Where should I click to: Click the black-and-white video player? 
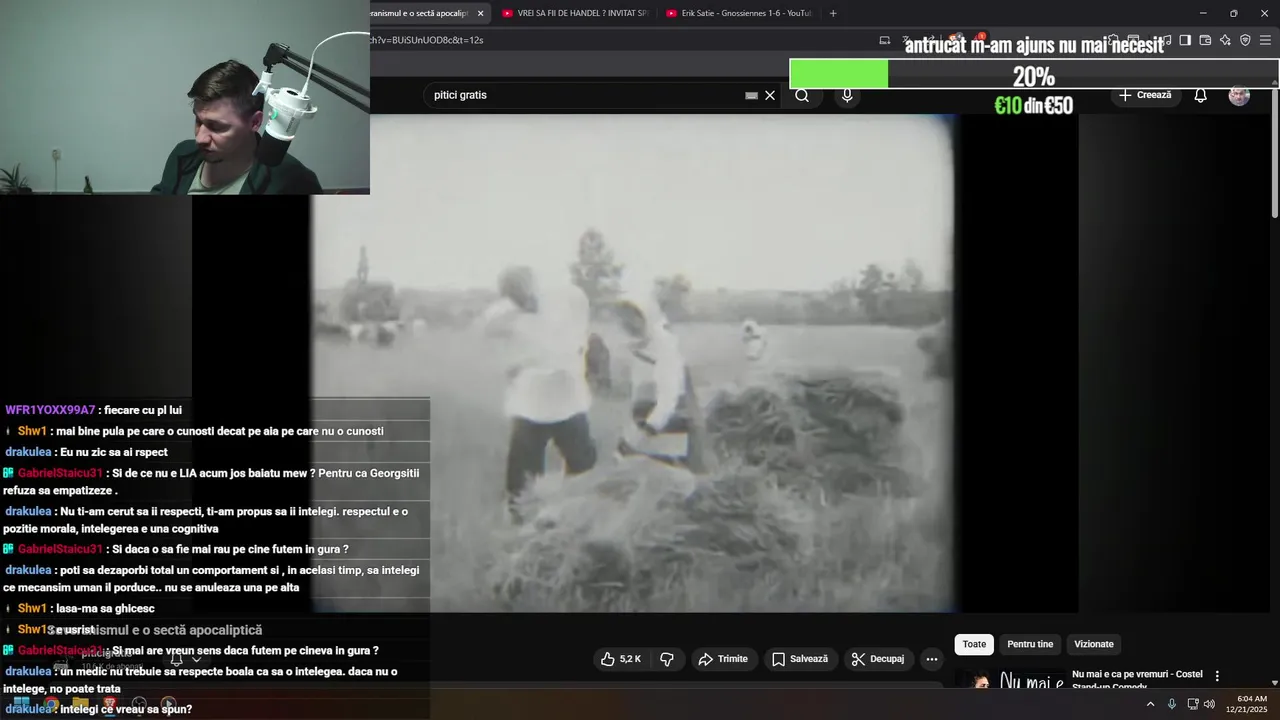(x=633, y=362)
